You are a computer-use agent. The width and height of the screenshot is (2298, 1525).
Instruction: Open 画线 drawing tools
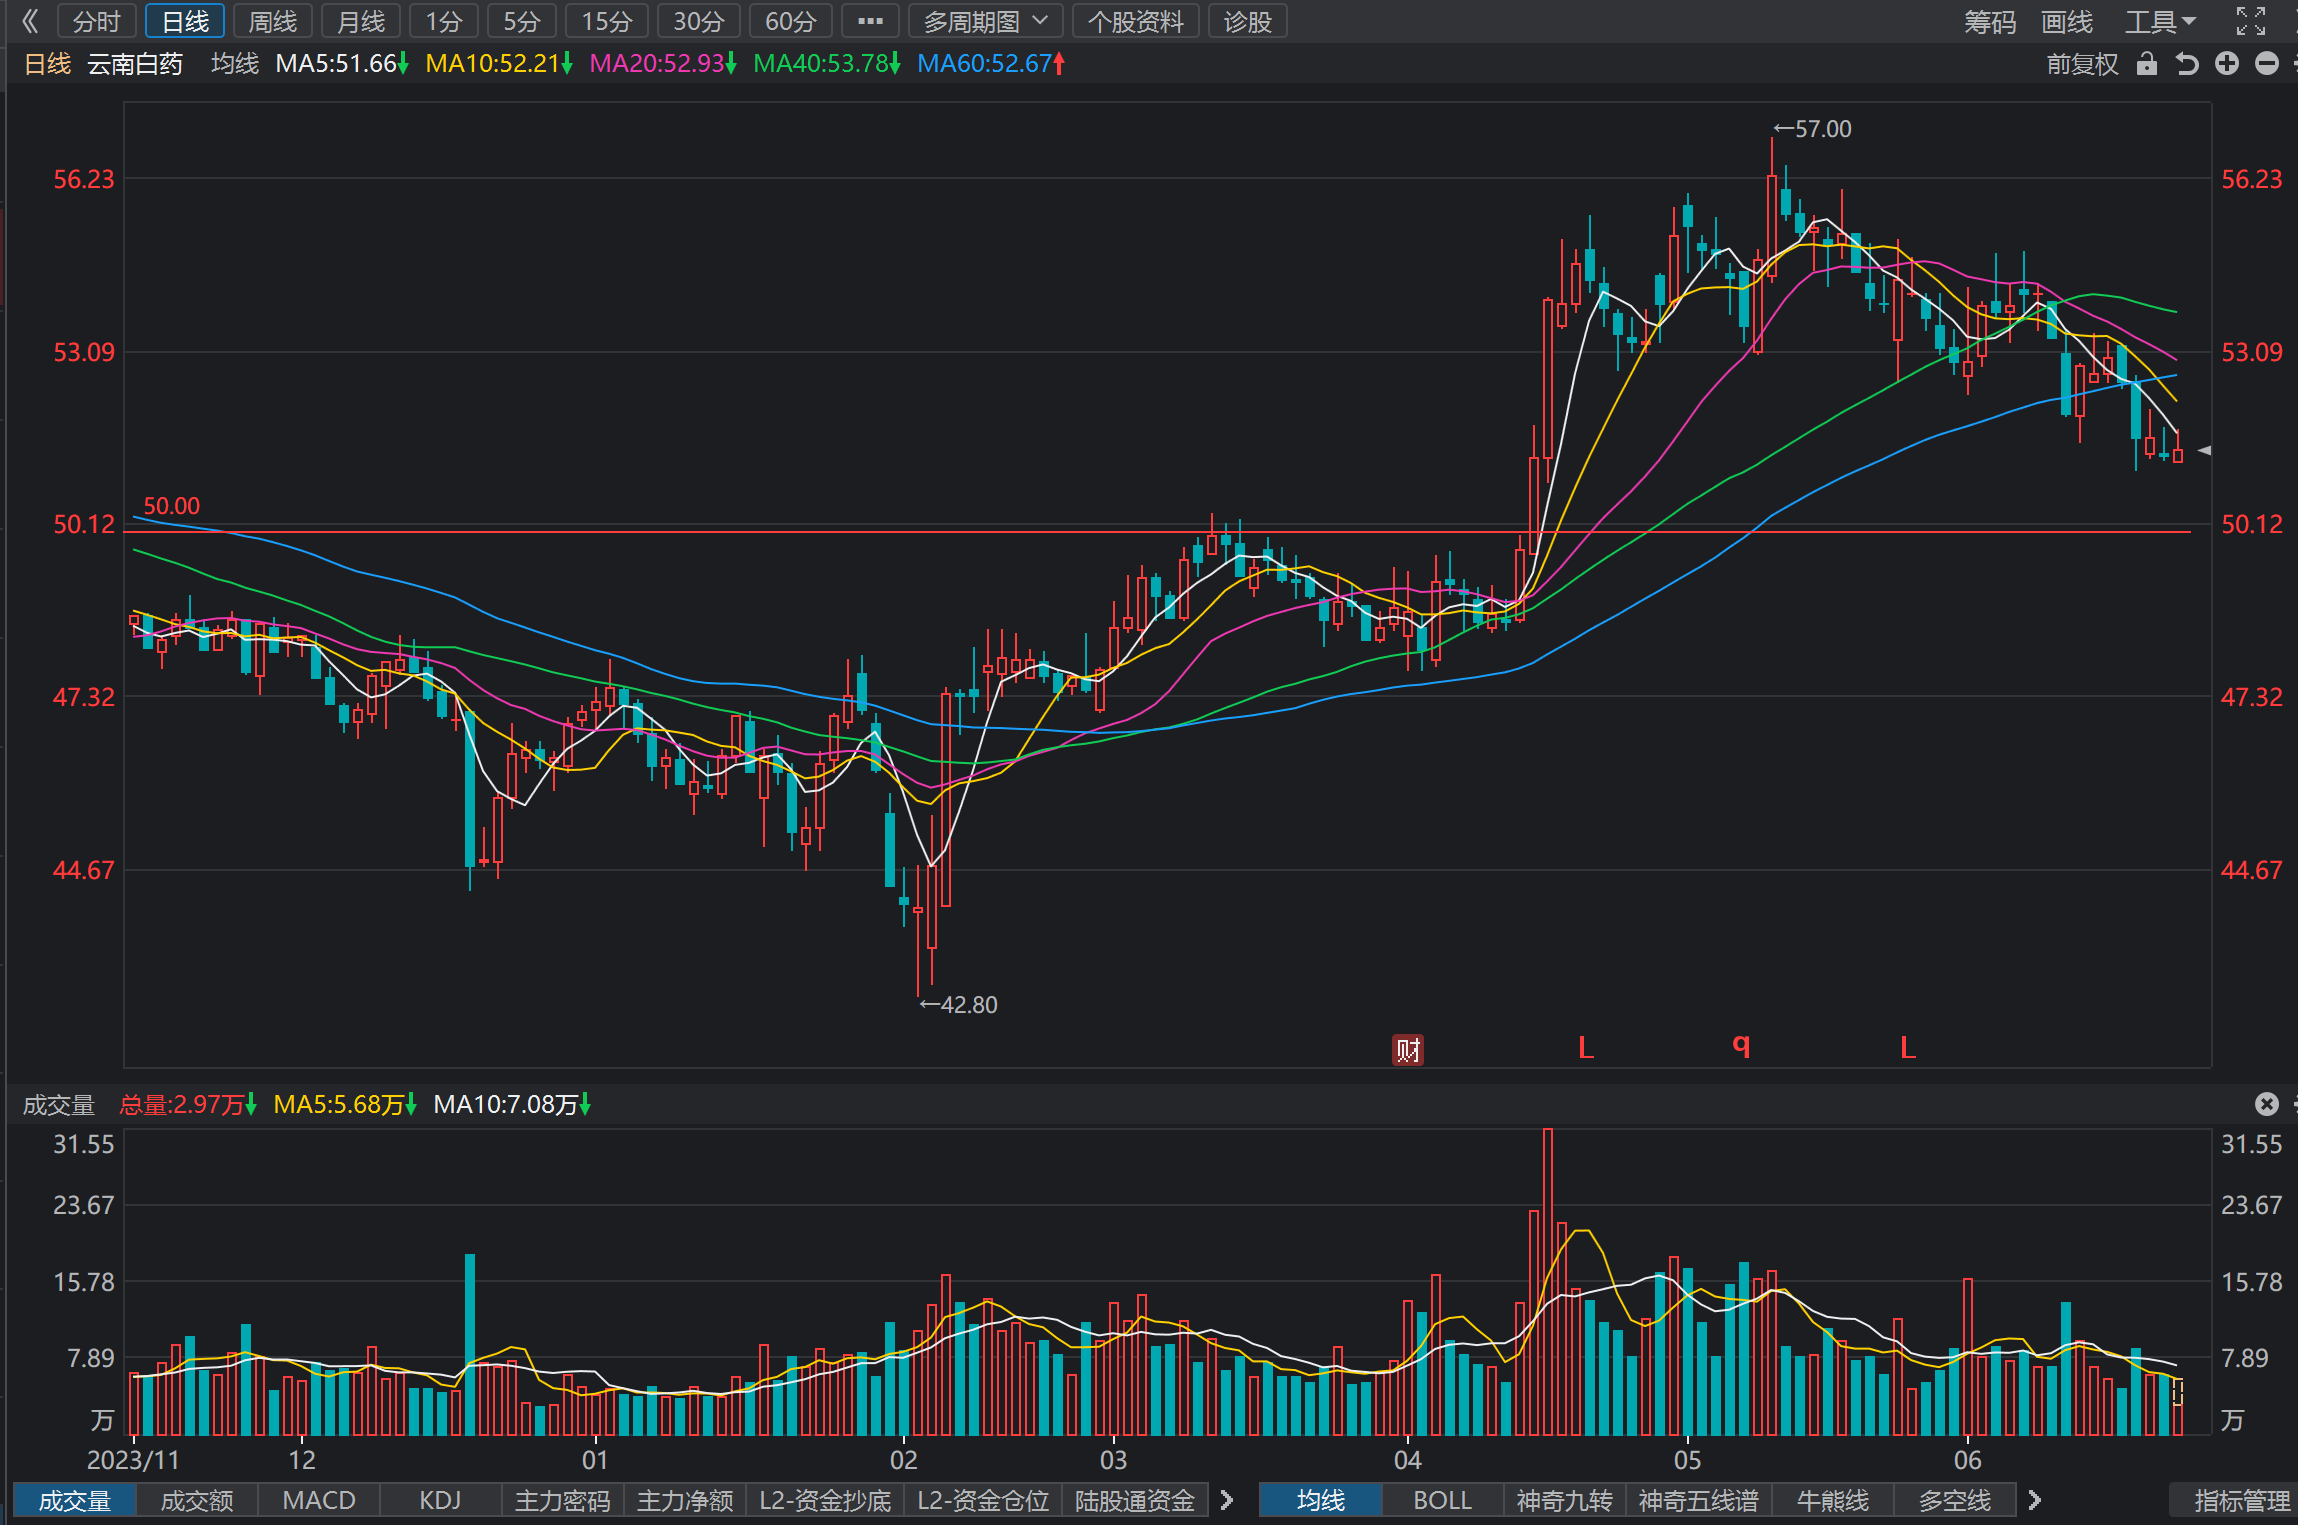pyautogui.click(x=2066, y=21)
